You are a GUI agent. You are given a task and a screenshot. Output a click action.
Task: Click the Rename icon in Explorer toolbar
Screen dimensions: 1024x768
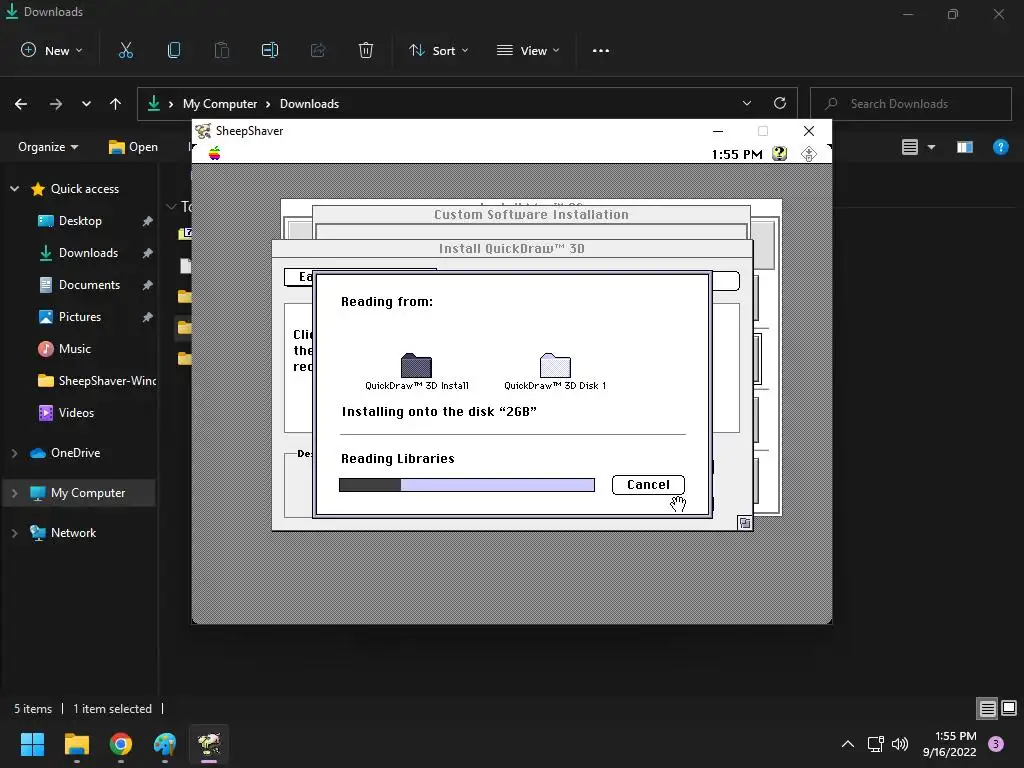[270, 50]
